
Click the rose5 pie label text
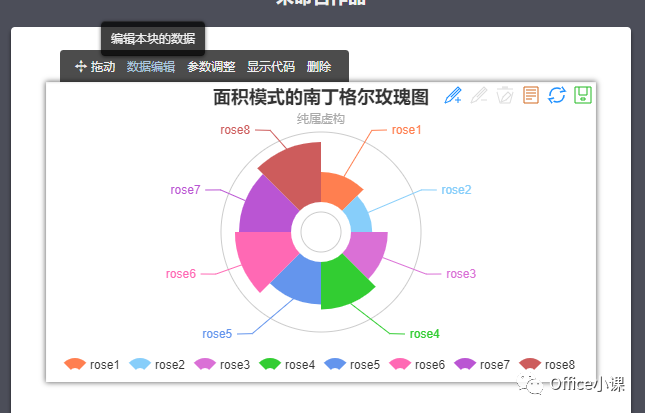pyautogui.click(x=217, y=334)
